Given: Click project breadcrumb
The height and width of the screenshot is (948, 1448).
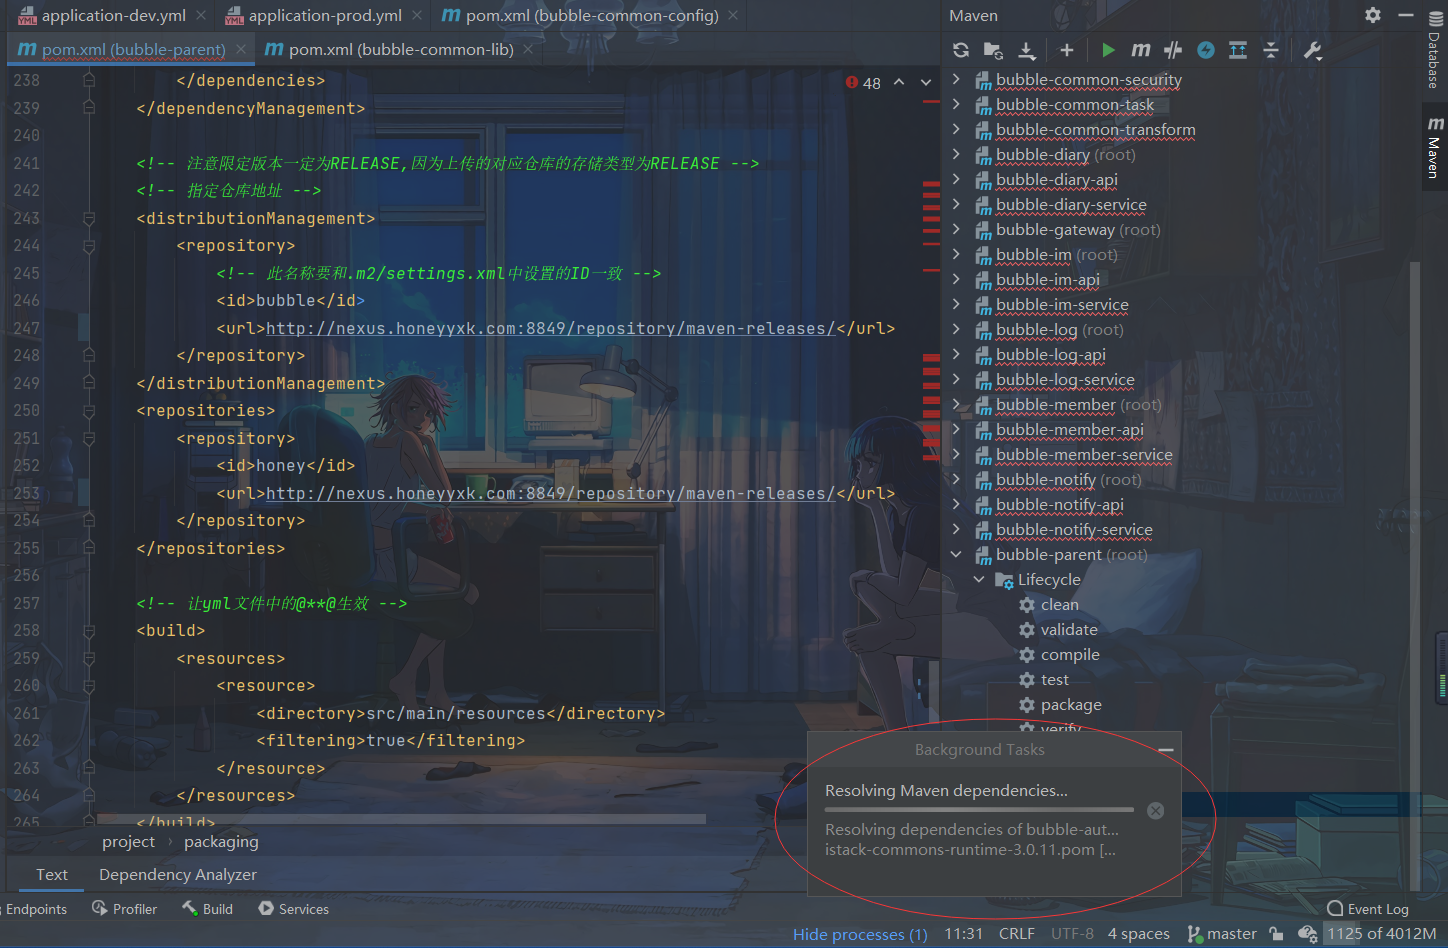Looking at the screenshot, I should pyautogui.click(x=128, y=841).
